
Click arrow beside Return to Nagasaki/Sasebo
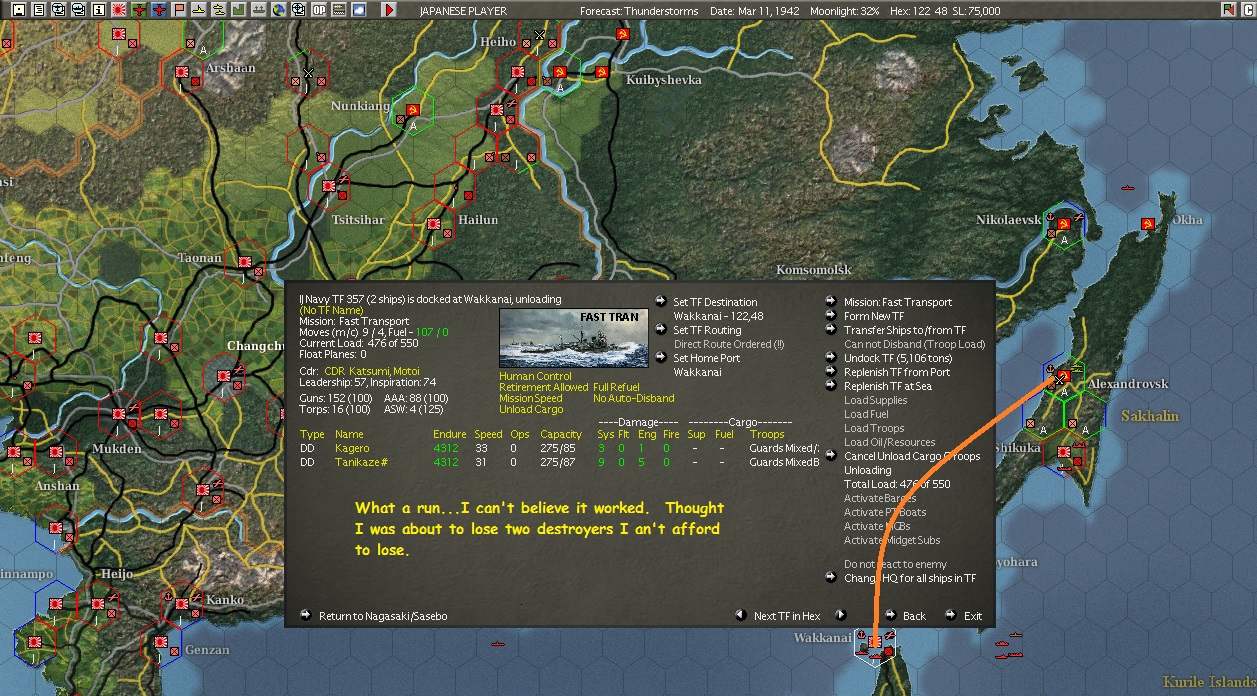[306, 615]
